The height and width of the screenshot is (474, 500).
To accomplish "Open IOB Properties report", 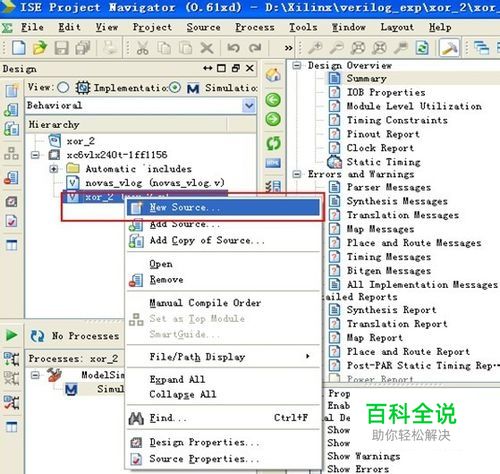I will point(386,92).
